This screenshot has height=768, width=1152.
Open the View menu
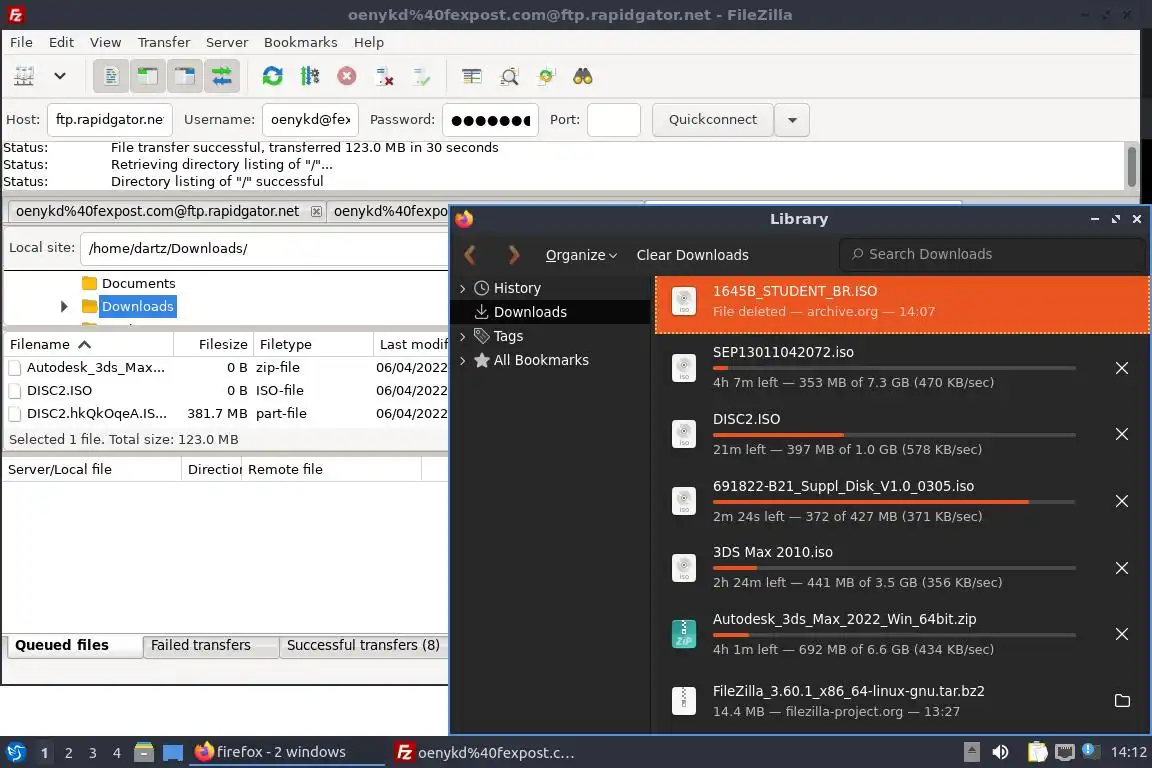[x=105, y=42]
